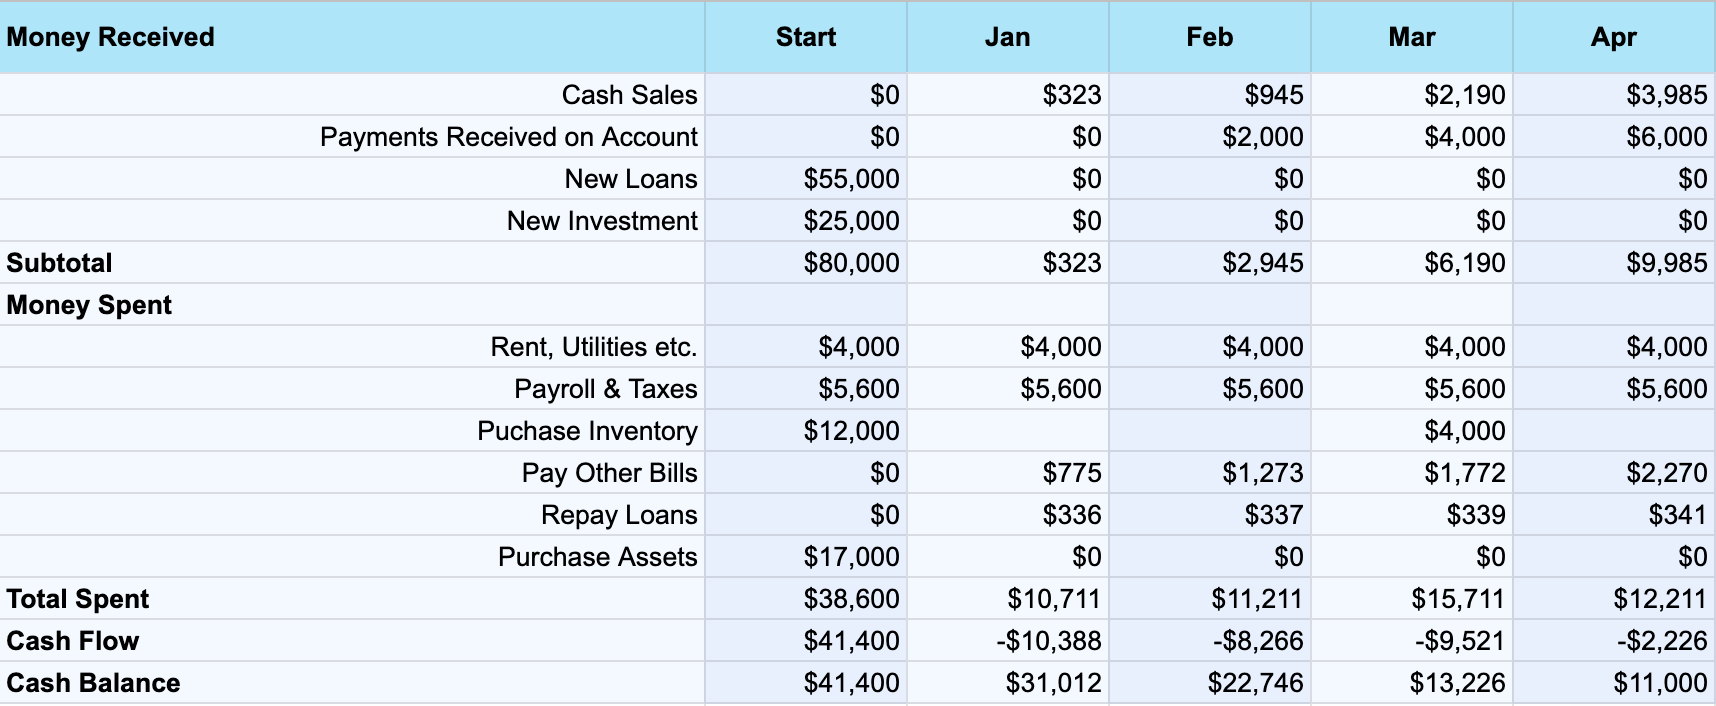Select the Cash Flow -$10,388 cell
Screen dimensions: 1716x706
1048,641
